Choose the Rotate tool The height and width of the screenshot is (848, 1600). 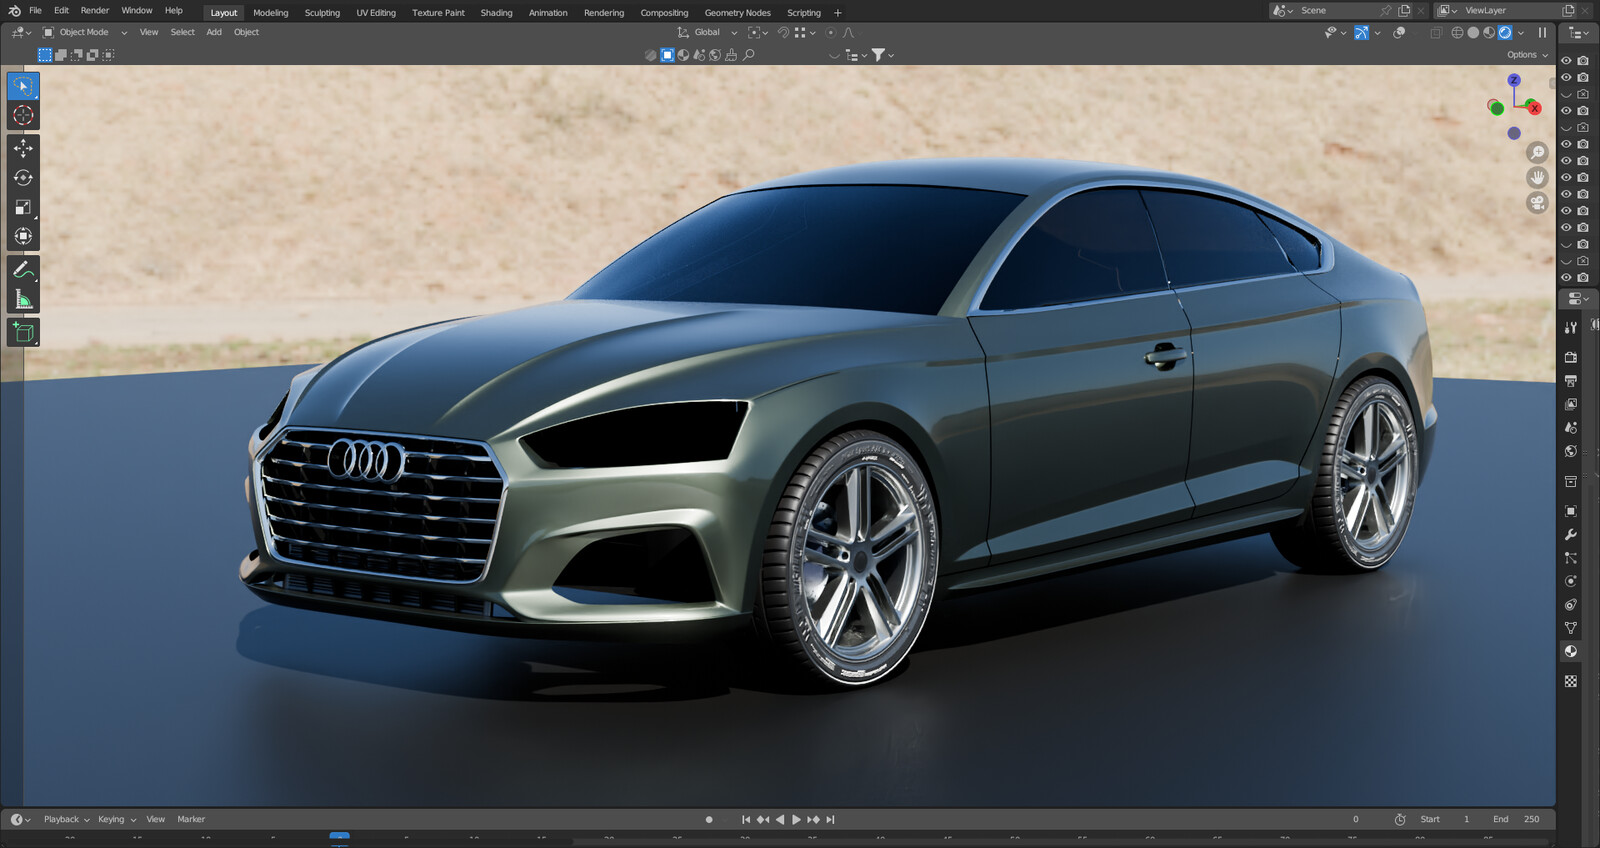click(23, 178)
